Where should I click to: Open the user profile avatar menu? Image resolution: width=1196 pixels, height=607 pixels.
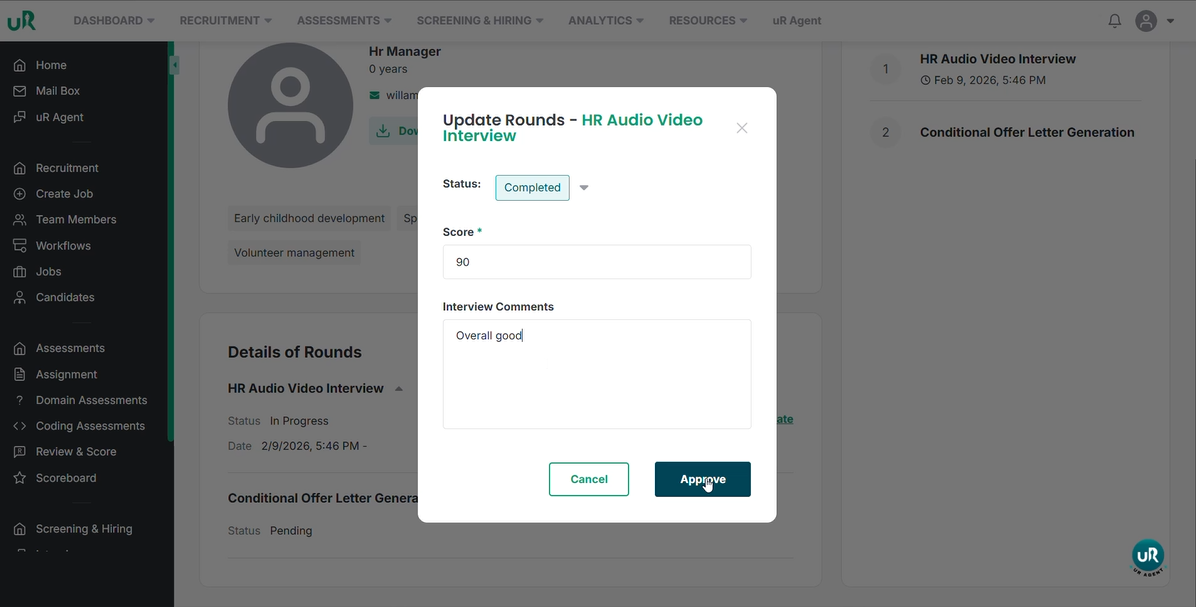click(x=1147, y=21)
